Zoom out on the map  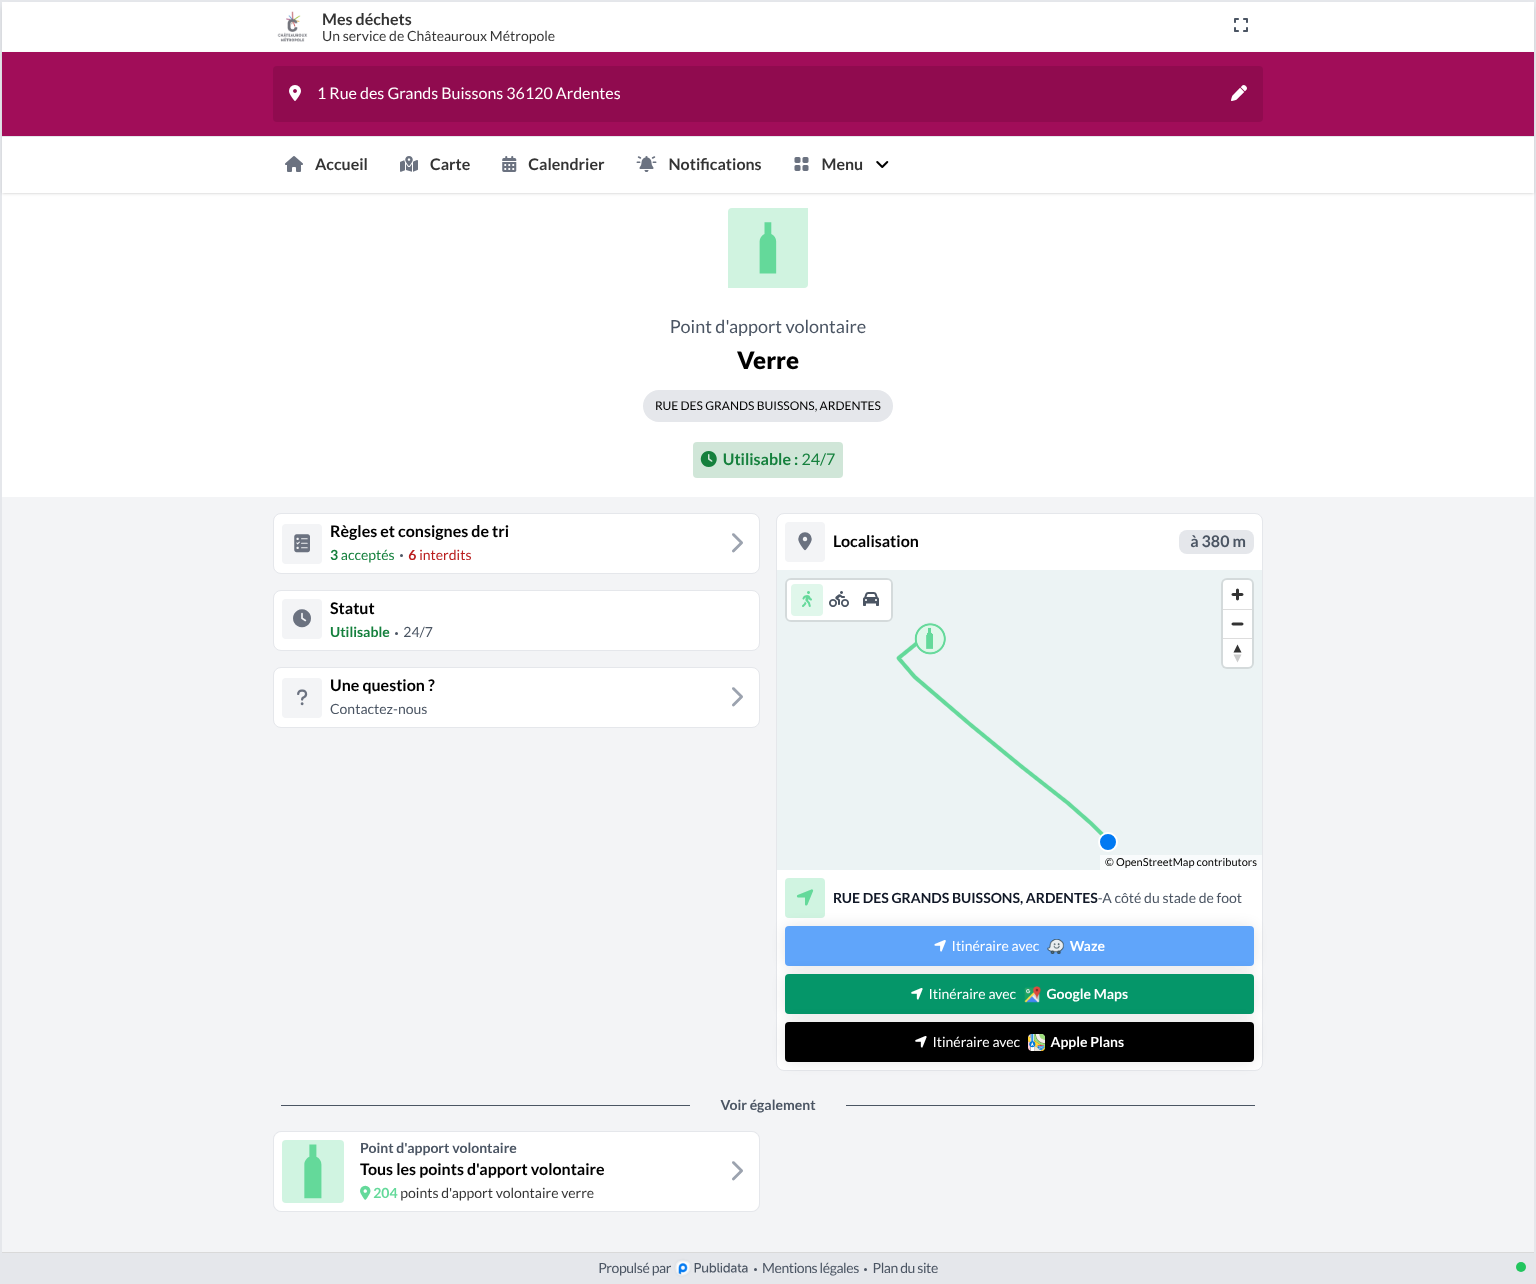[1237, 624]
